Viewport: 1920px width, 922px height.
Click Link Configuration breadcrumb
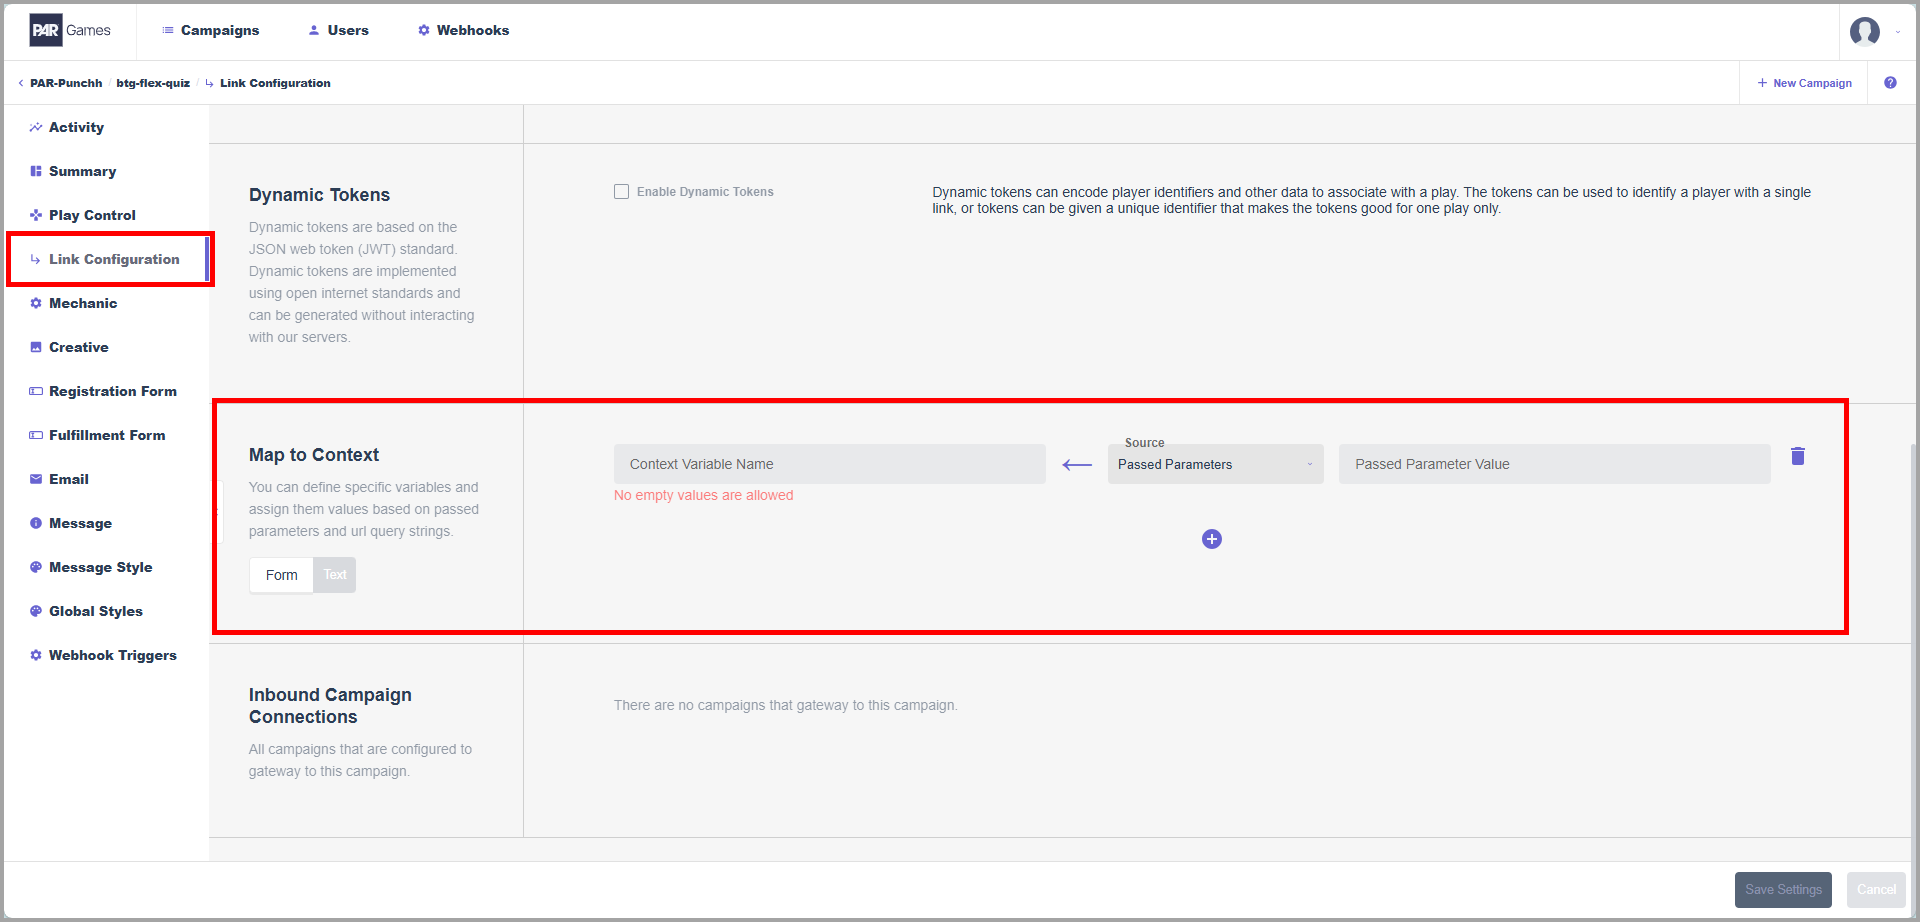[275, 83]
